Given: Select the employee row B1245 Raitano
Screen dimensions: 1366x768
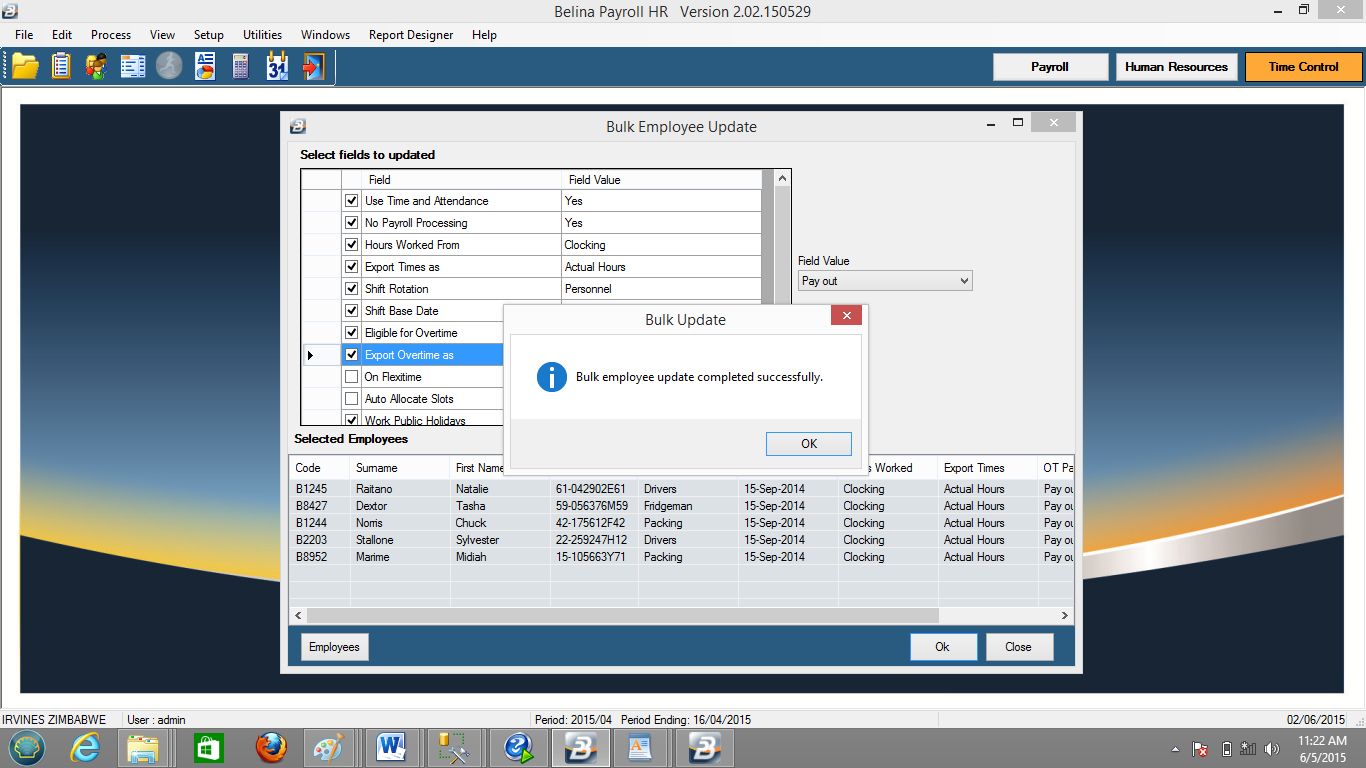Looking at the screenshot, I should (681, 489).
